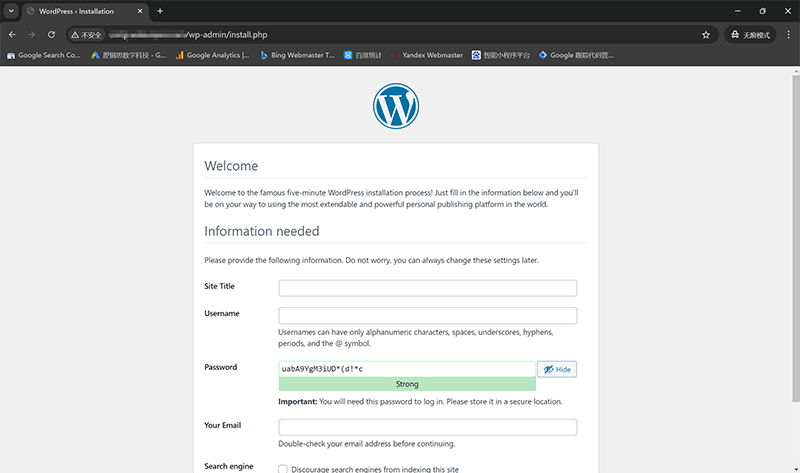Open the Yandex Webmaster bookmark

(427, 55)
